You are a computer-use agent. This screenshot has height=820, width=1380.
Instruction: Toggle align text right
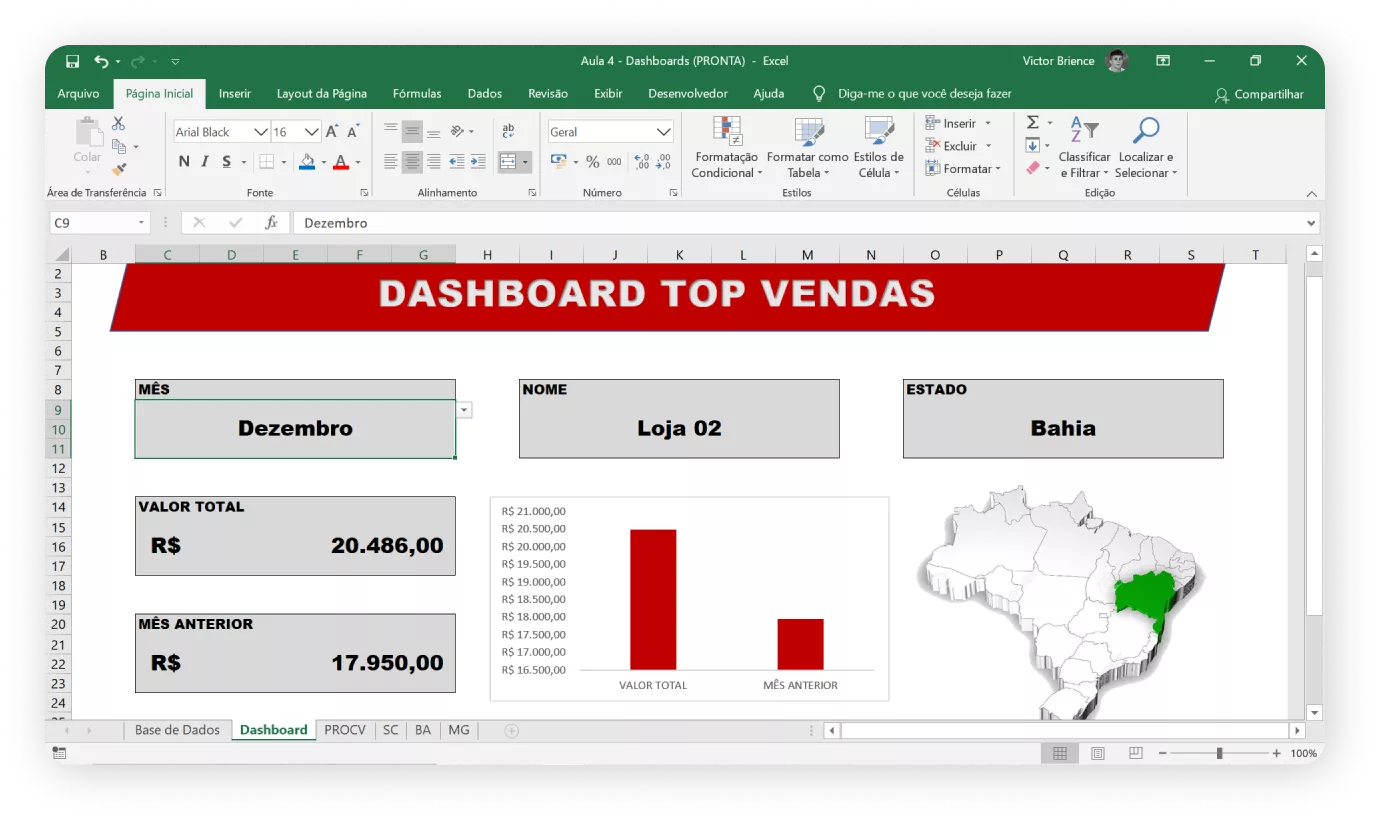pyautogui.click(x=433, y=161)
